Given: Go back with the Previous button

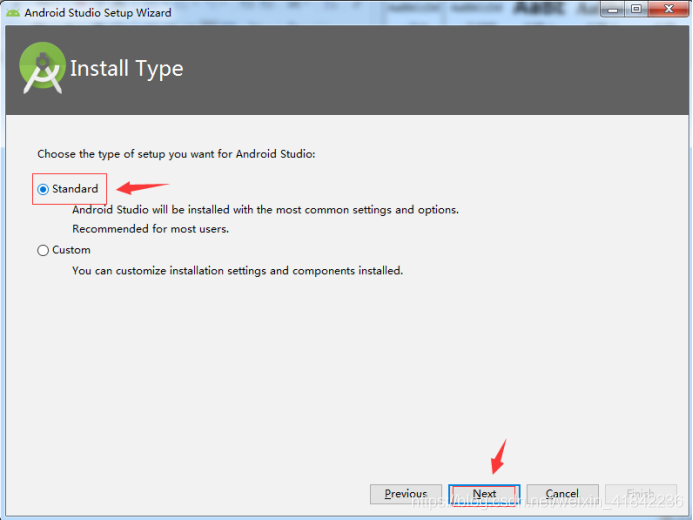Looking at the screenshot, I should [406, 493].
